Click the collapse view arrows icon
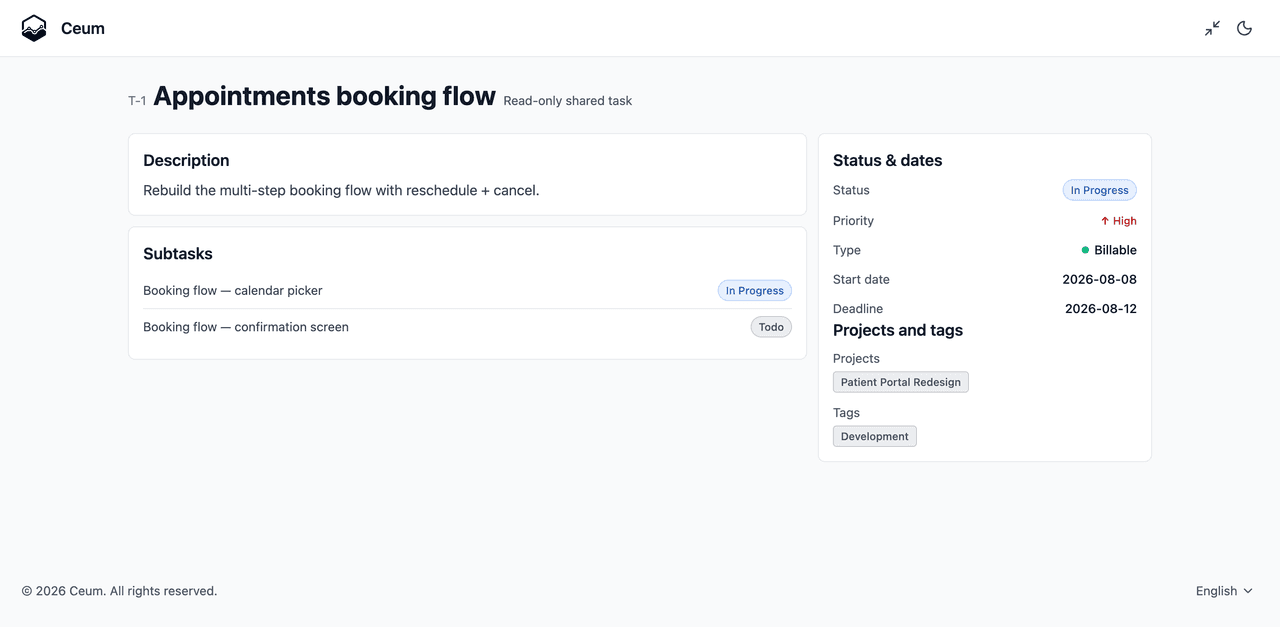 (x=1212, y=28)
